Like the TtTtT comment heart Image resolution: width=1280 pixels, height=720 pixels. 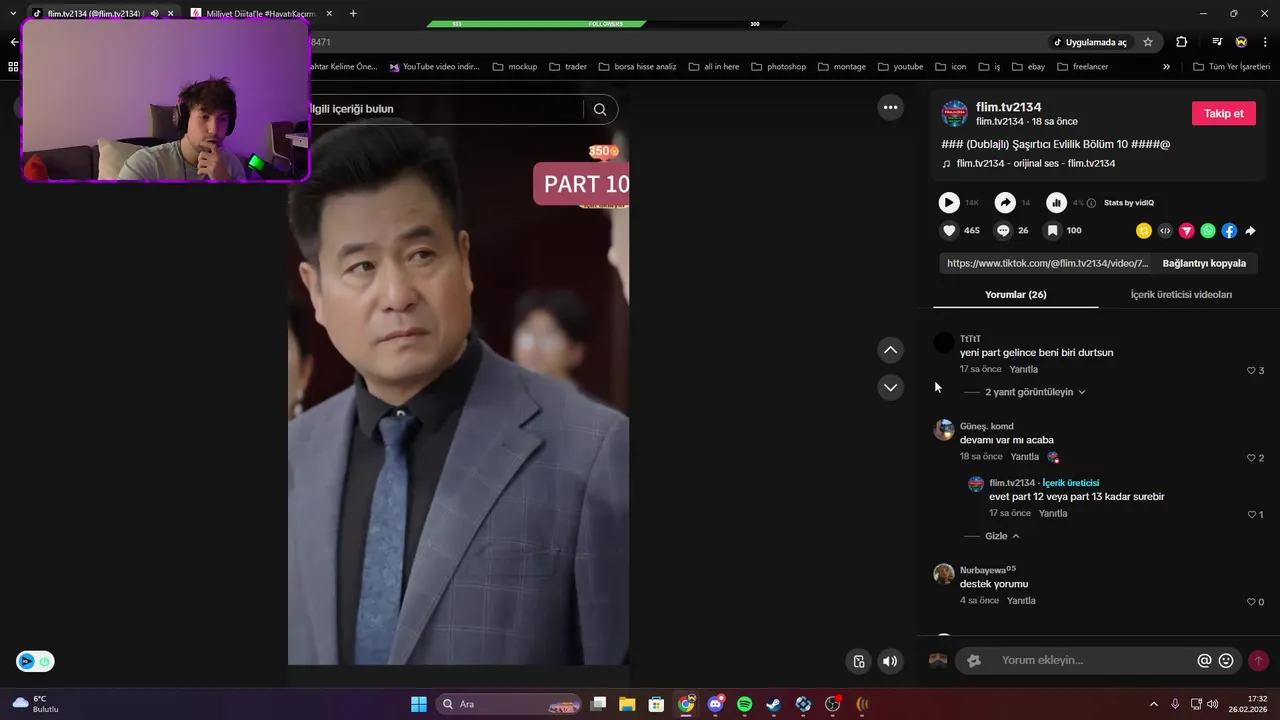point(1251,371)
